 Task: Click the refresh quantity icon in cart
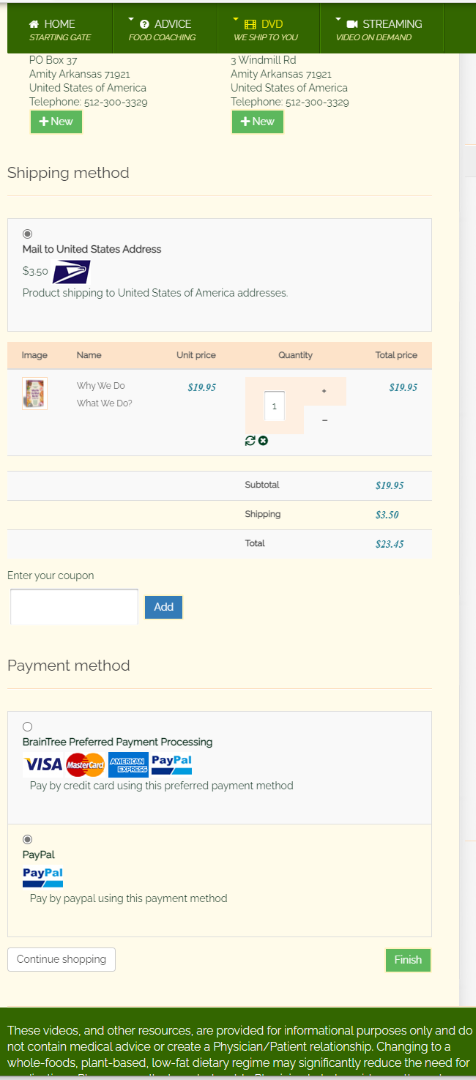250,441
